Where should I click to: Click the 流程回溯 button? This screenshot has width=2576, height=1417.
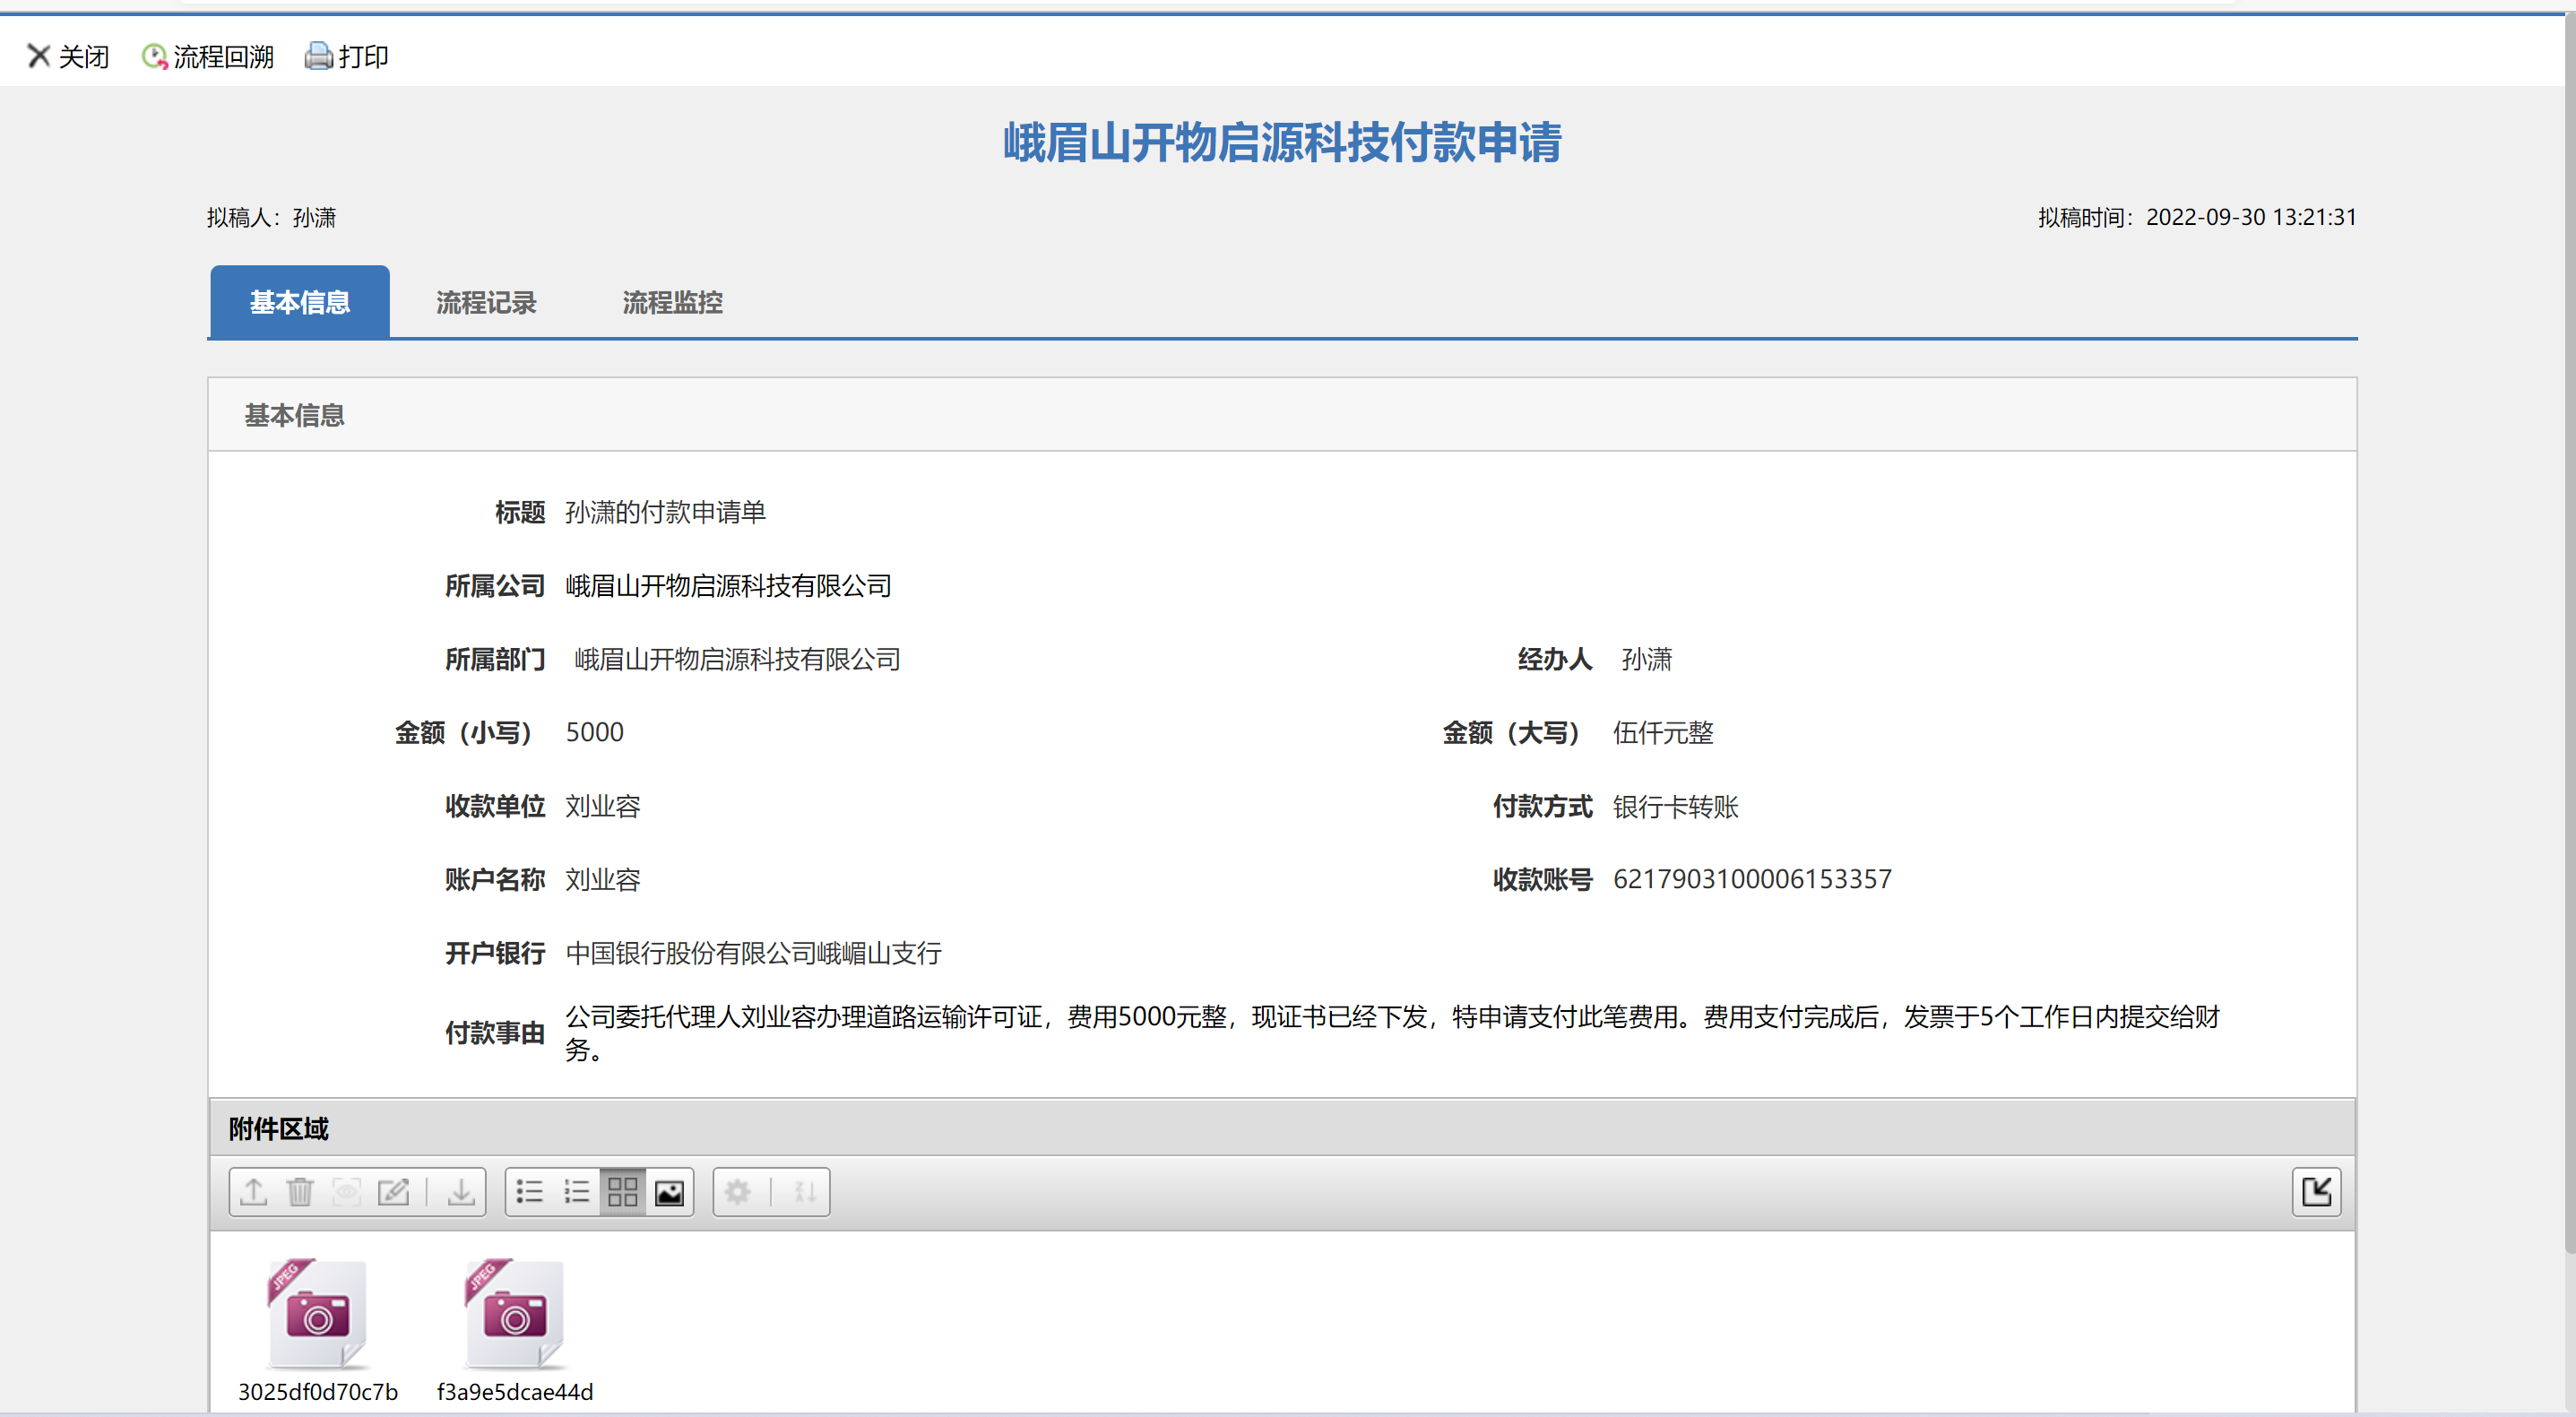208,56
